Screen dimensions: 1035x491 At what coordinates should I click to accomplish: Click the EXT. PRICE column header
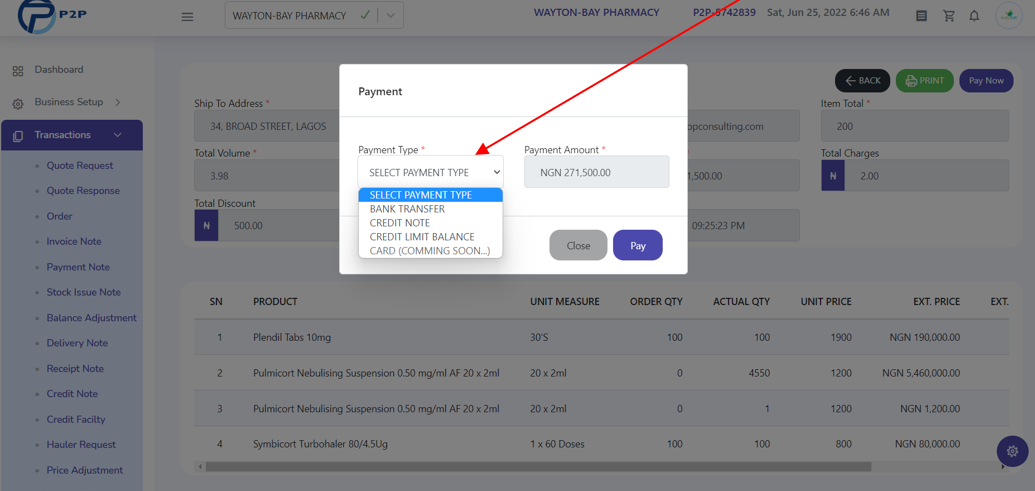click(x=937, y=302)
